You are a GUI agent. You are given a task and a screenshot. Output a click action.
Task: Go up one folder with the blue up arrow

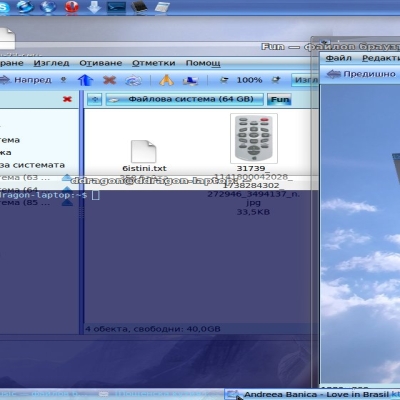[x=85, y=80]
